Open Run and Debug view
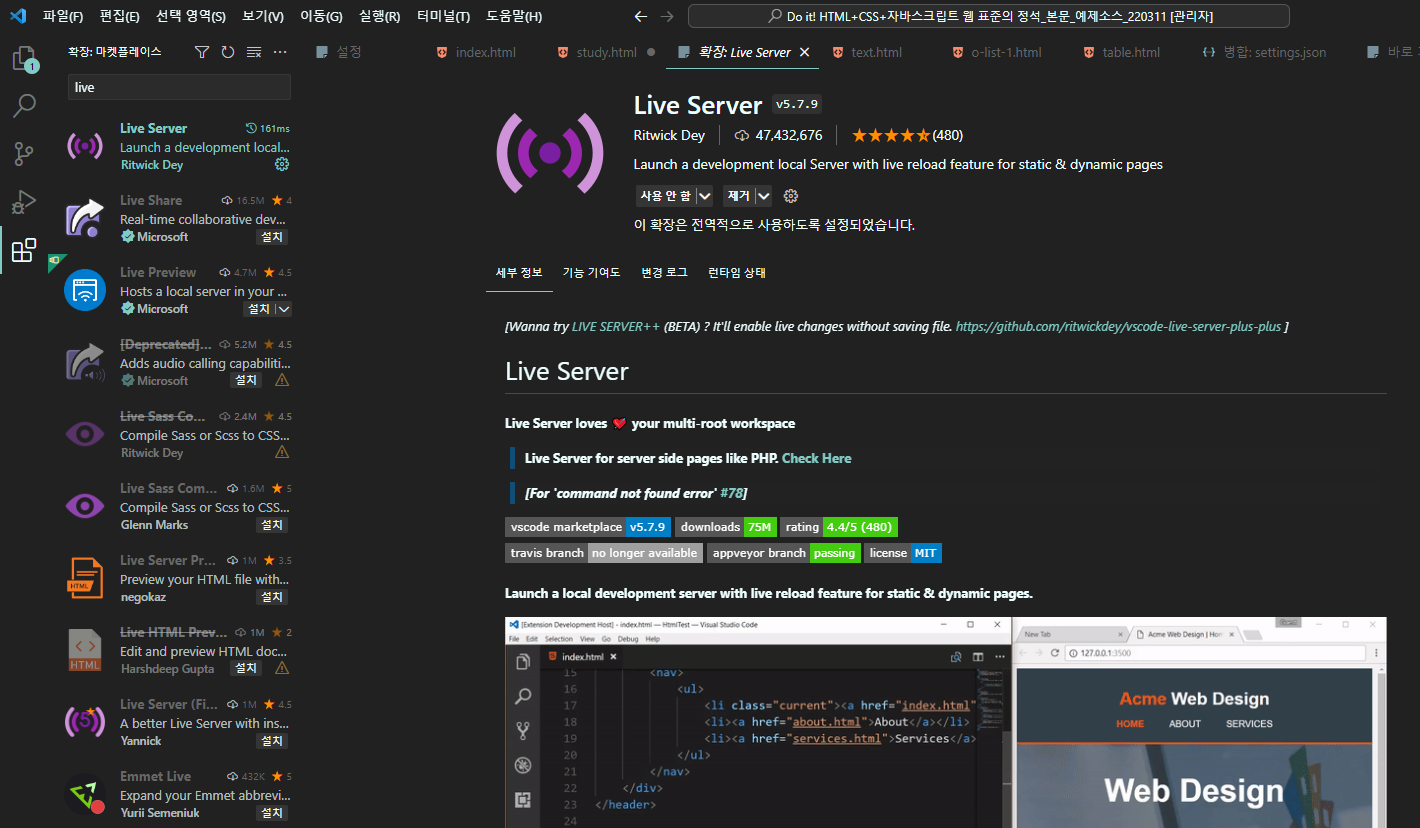The height and width of the screenshot is (828, 1420). pos(24,201)
